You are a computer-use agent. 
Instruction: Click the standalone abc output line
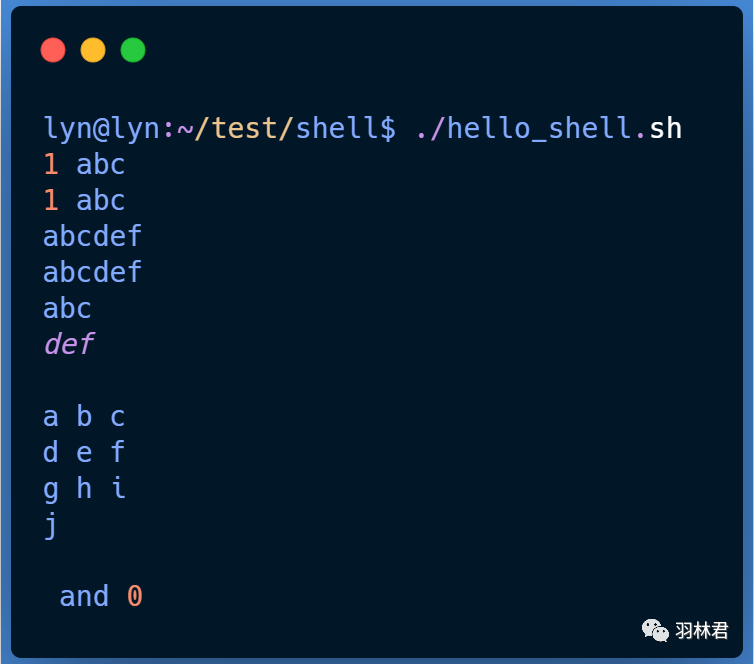point(67,308)
